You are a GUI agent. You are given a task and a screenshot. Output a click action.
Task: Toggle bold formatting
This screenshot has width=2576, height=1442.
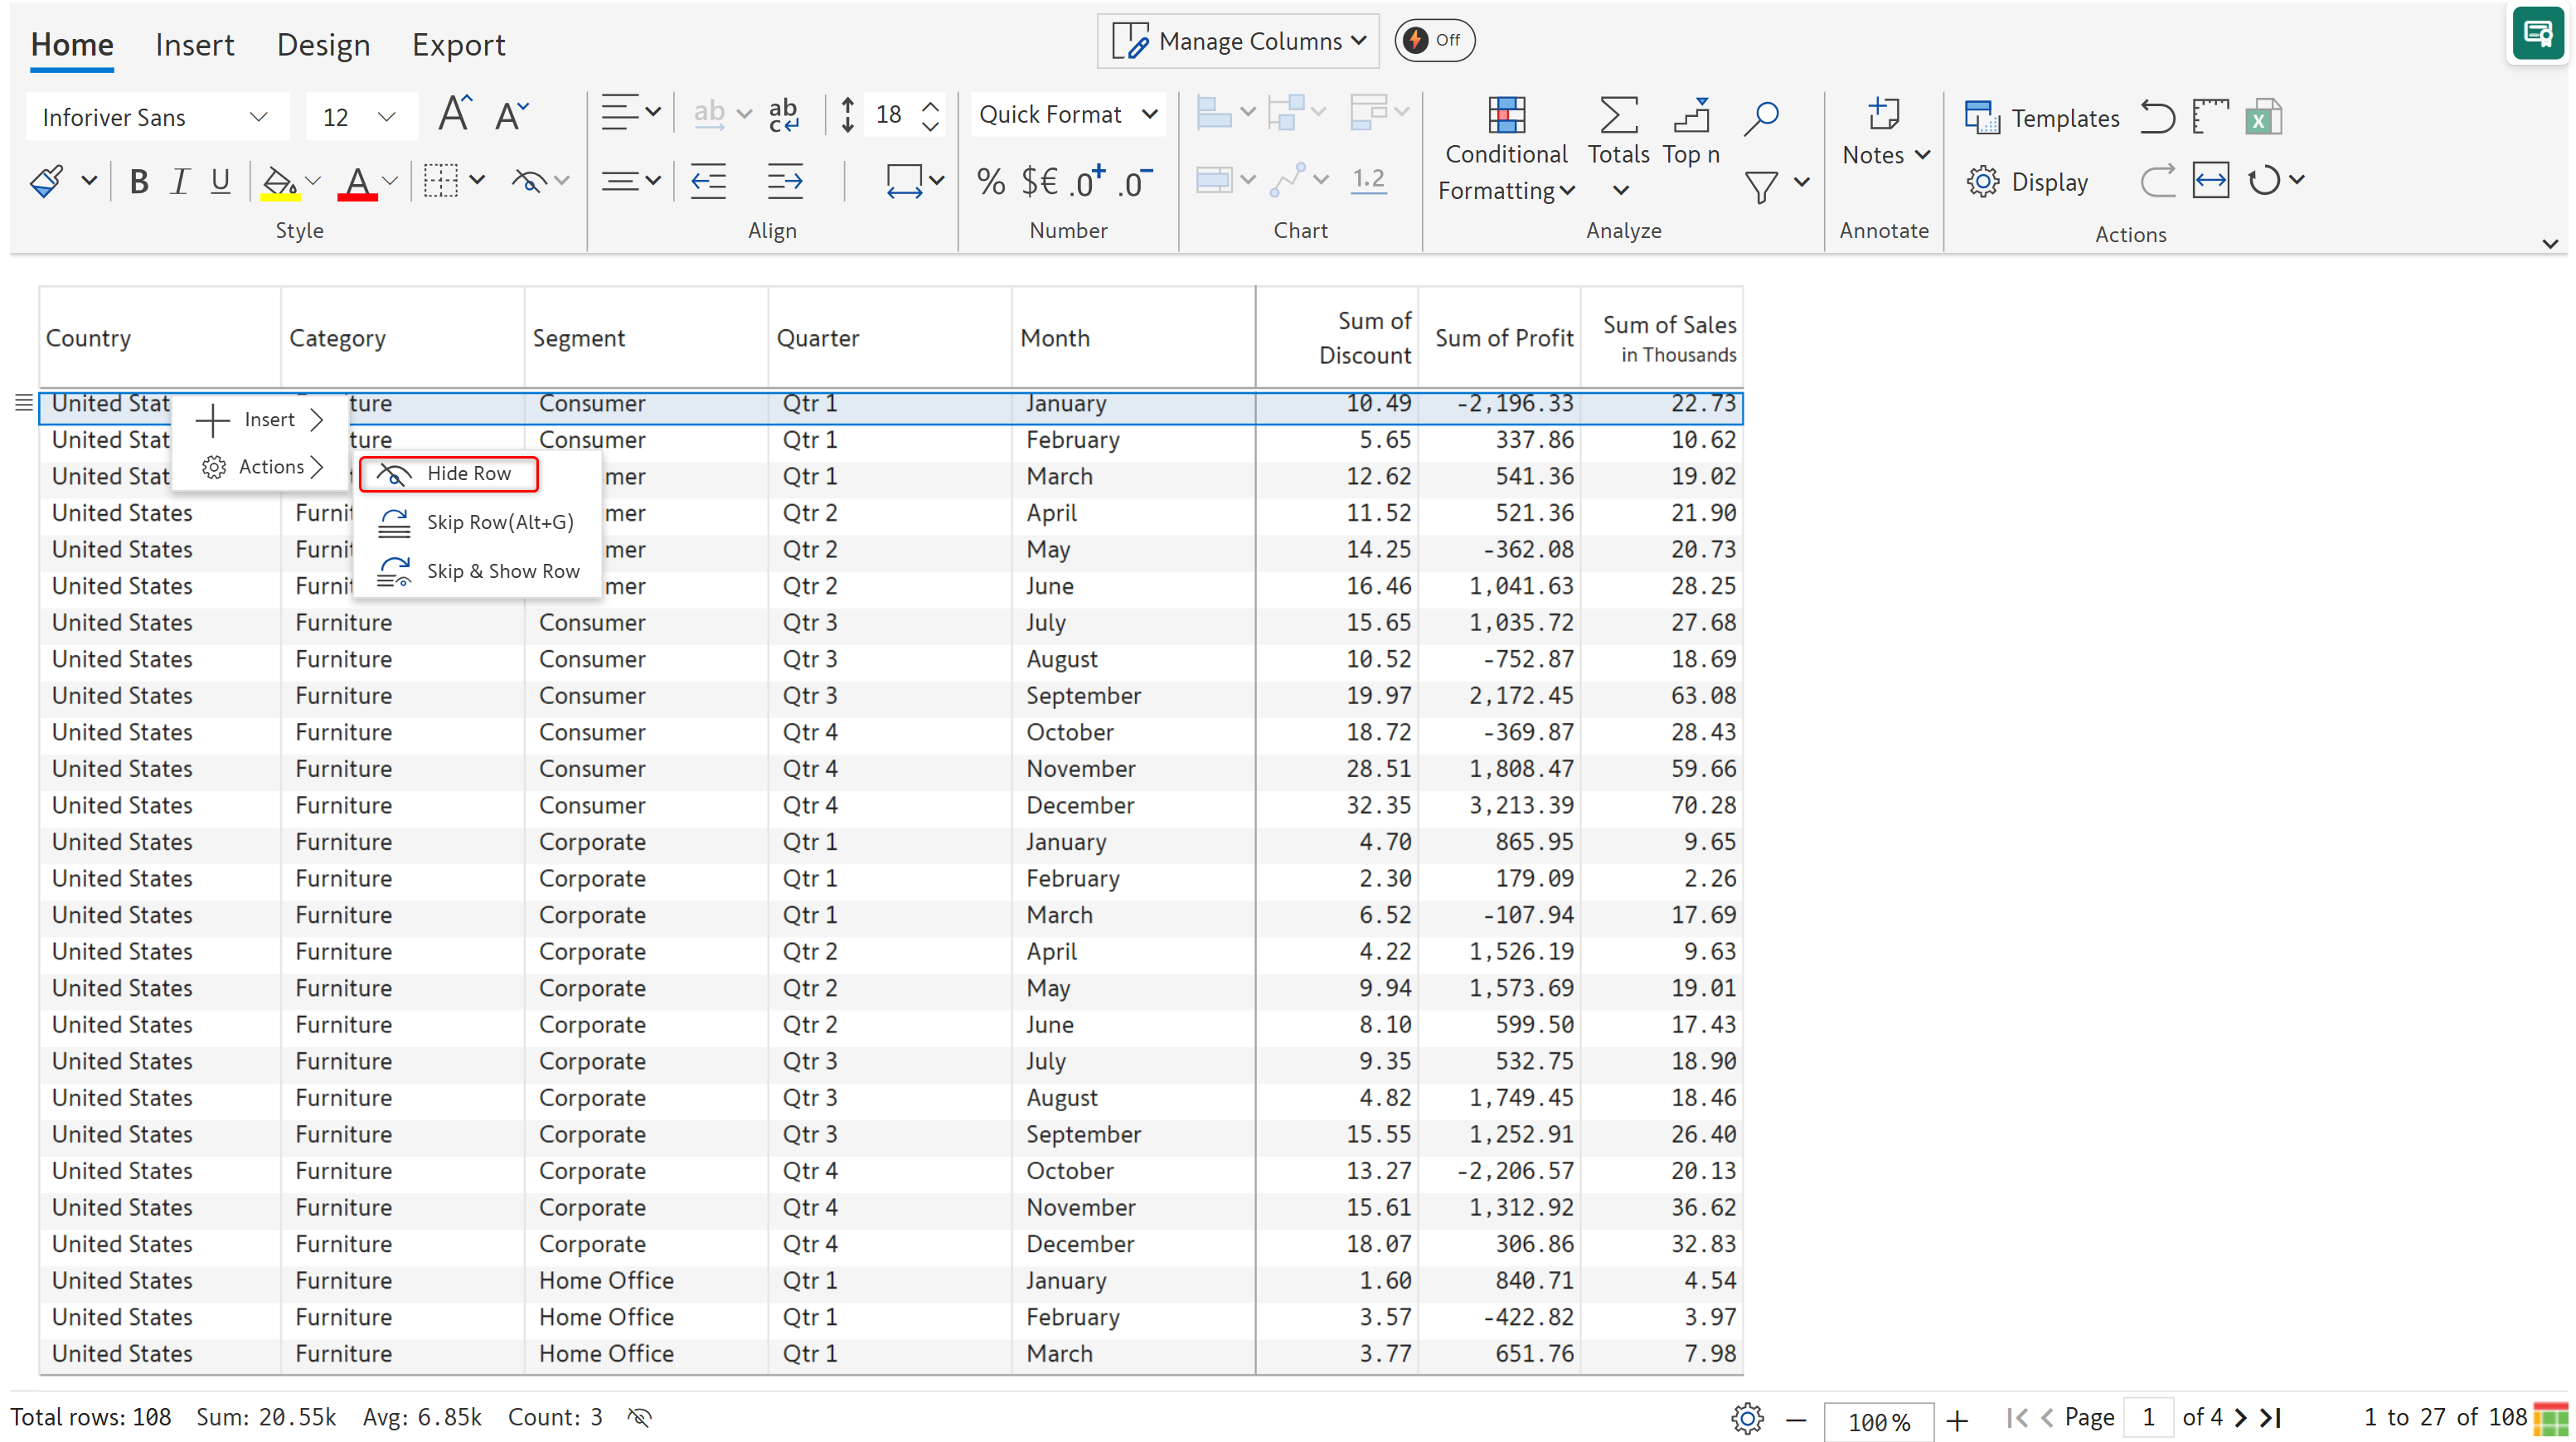[x=139, y=181]
